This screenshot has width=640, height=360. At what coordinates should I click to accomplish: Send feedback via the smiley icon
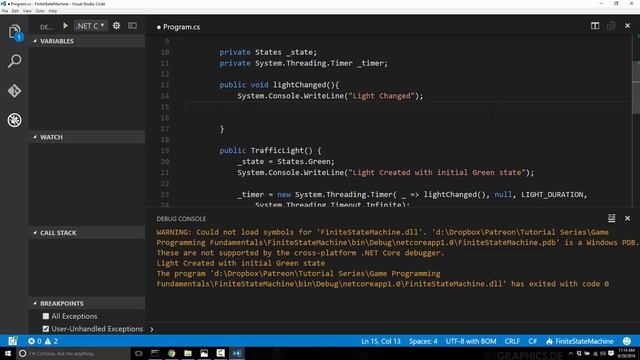[627, 341]
